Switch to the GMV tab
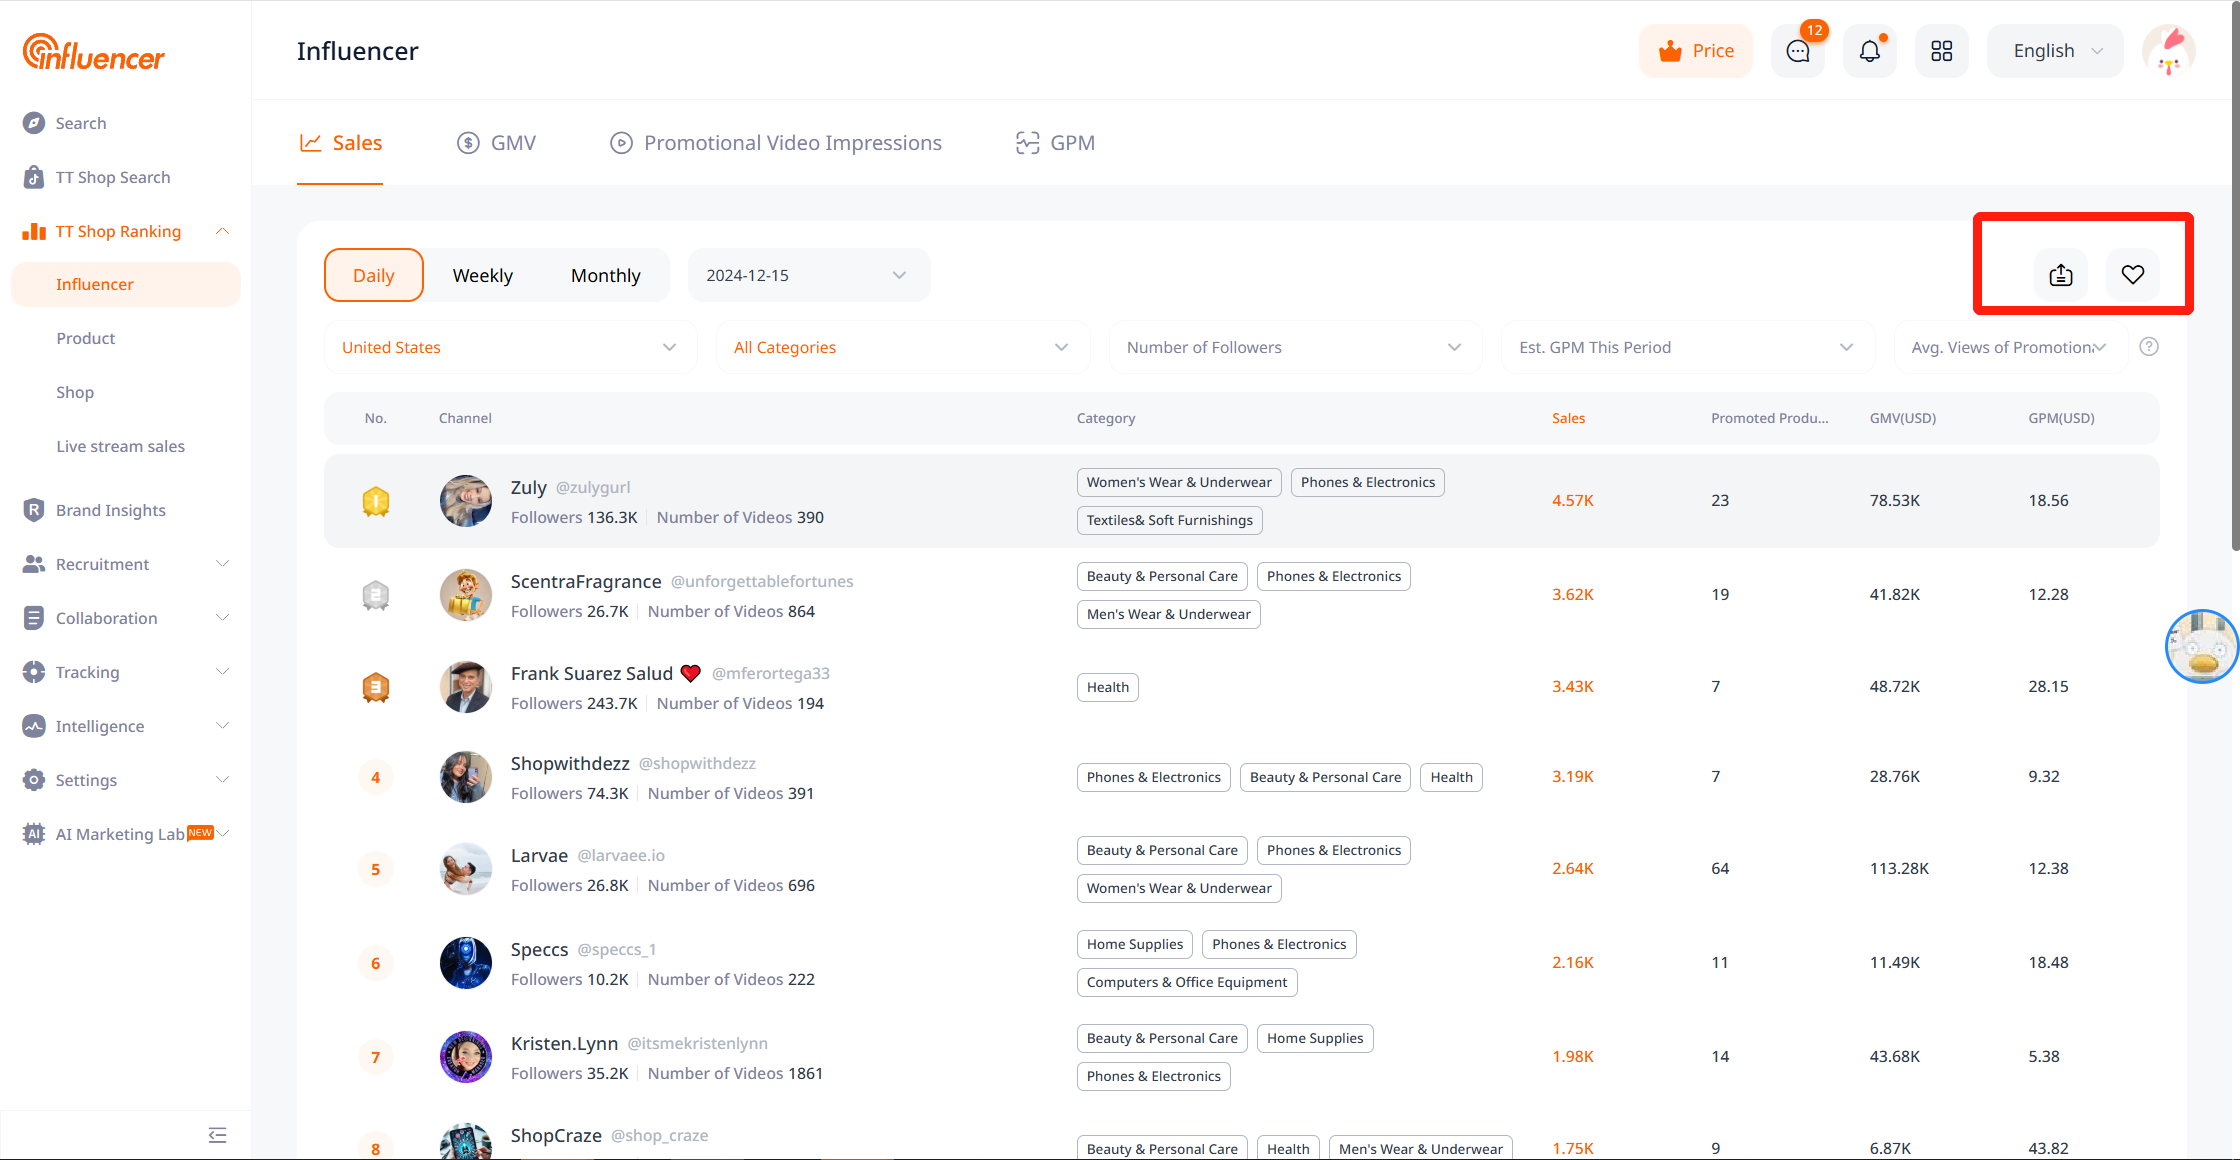The height and width of the screenshot is (1160, 2240). point(497,143)
